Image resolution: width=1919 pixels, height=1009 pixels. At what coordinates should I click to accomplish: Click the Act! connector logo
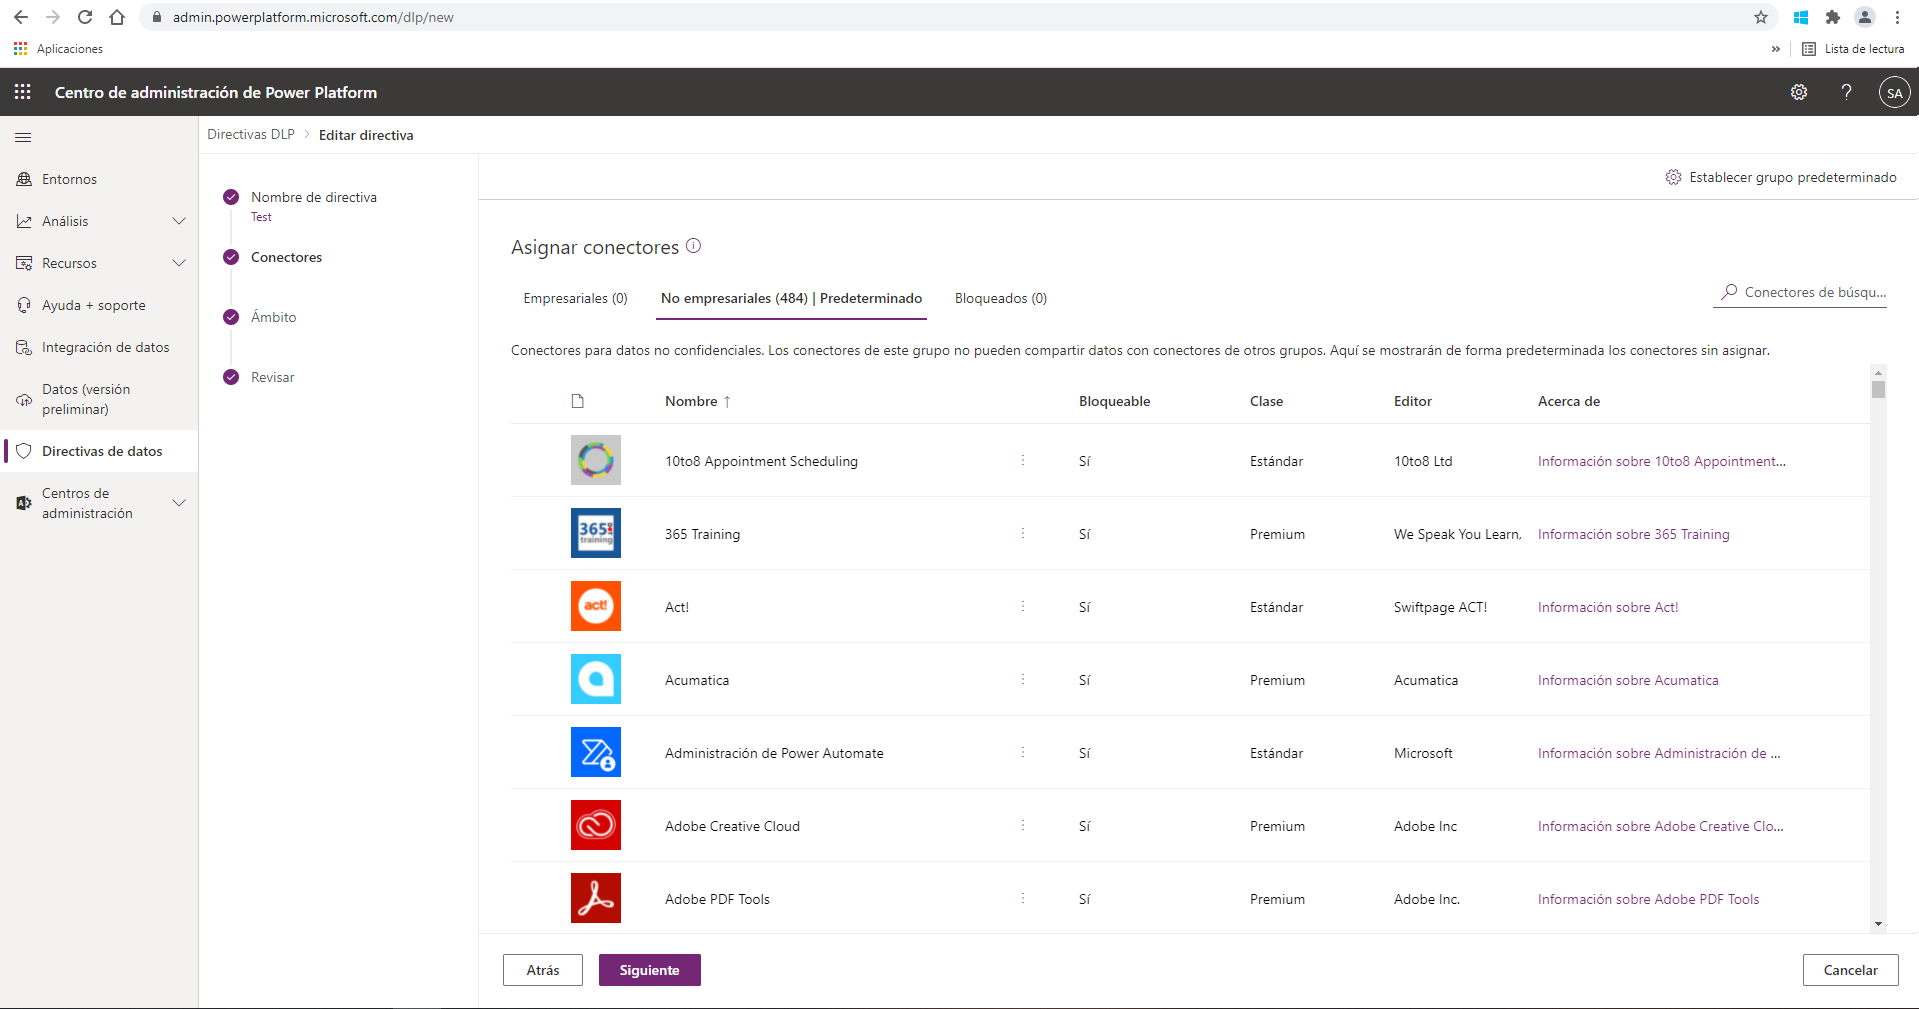point(596,606)
